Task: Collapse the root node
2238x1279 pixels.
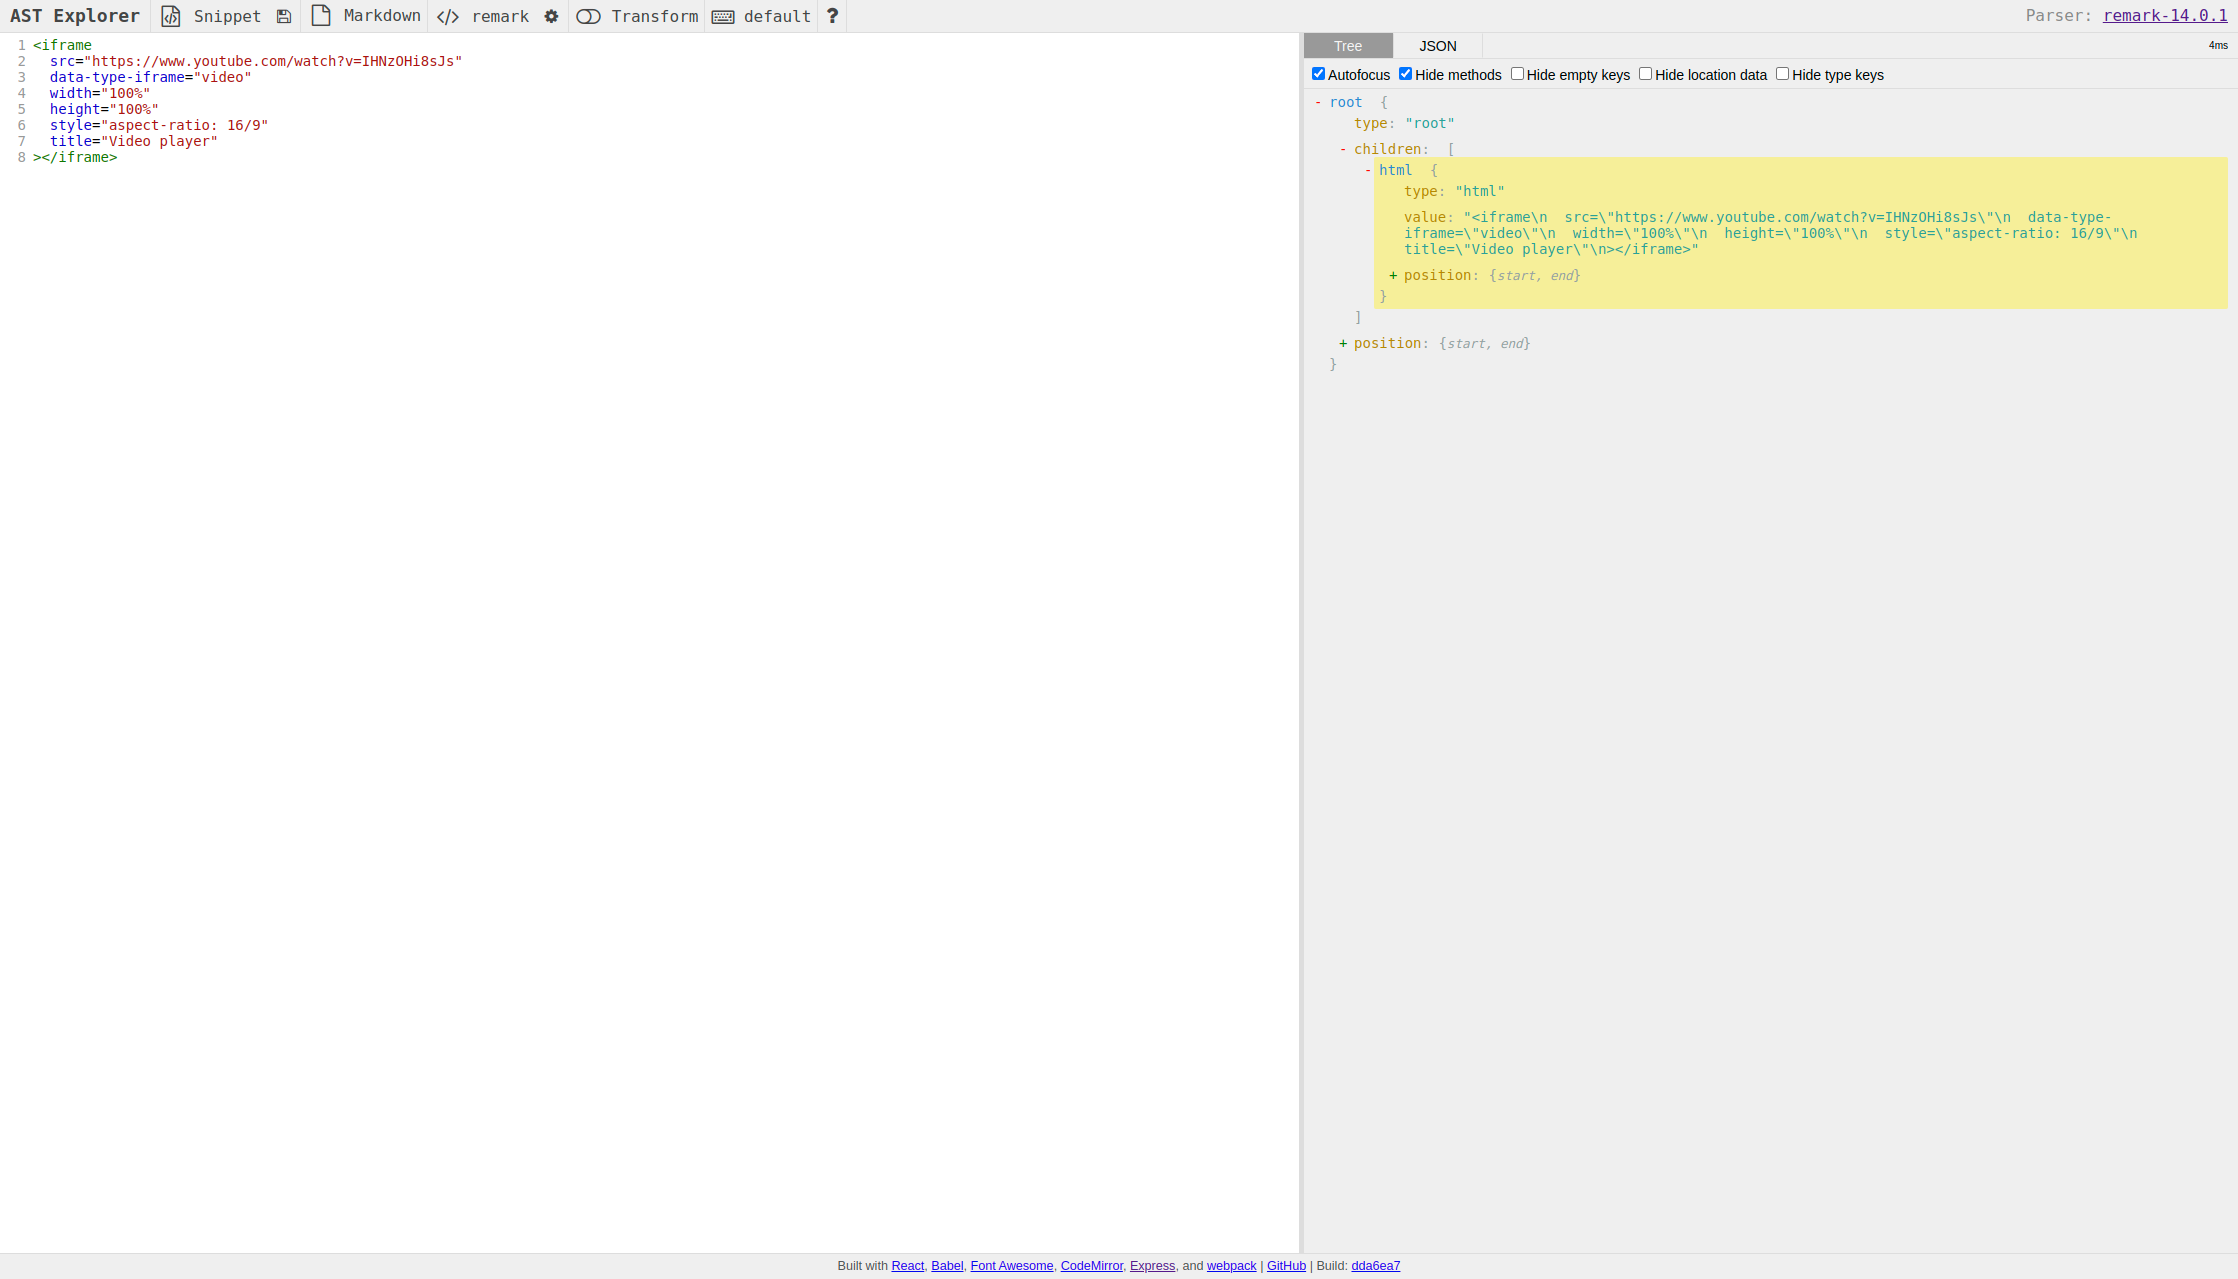Action: pyautogui.click(x=1320, y=101)
